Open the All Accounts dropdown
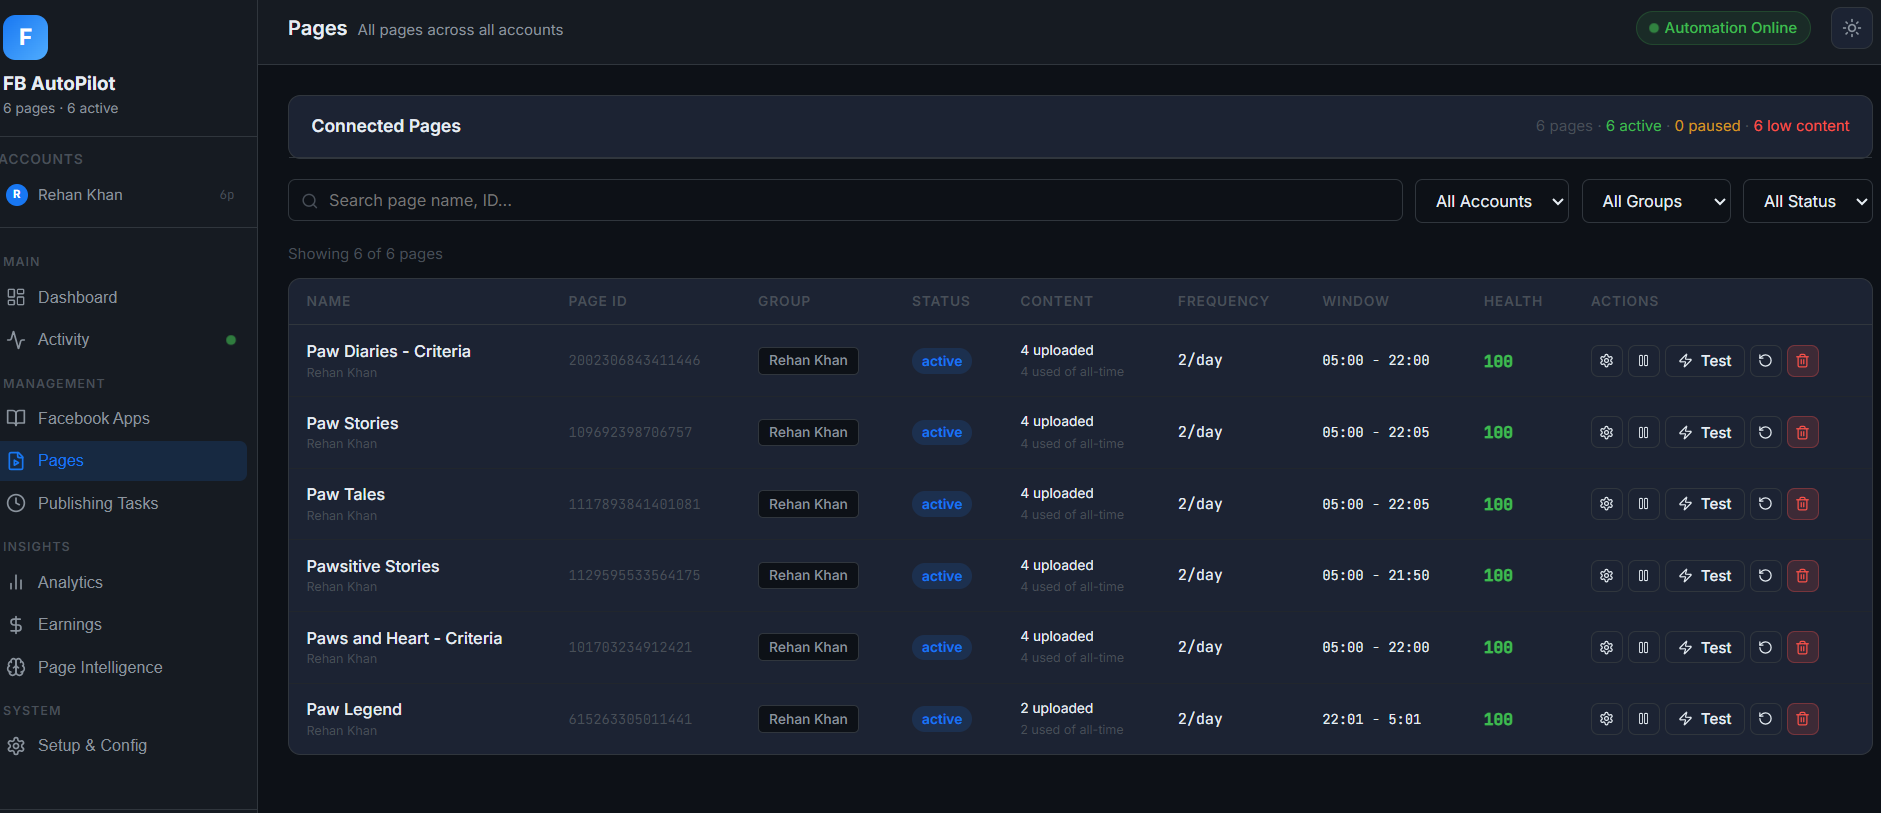Screen dimensions: 1881x813 click(x=1491, y=201)
